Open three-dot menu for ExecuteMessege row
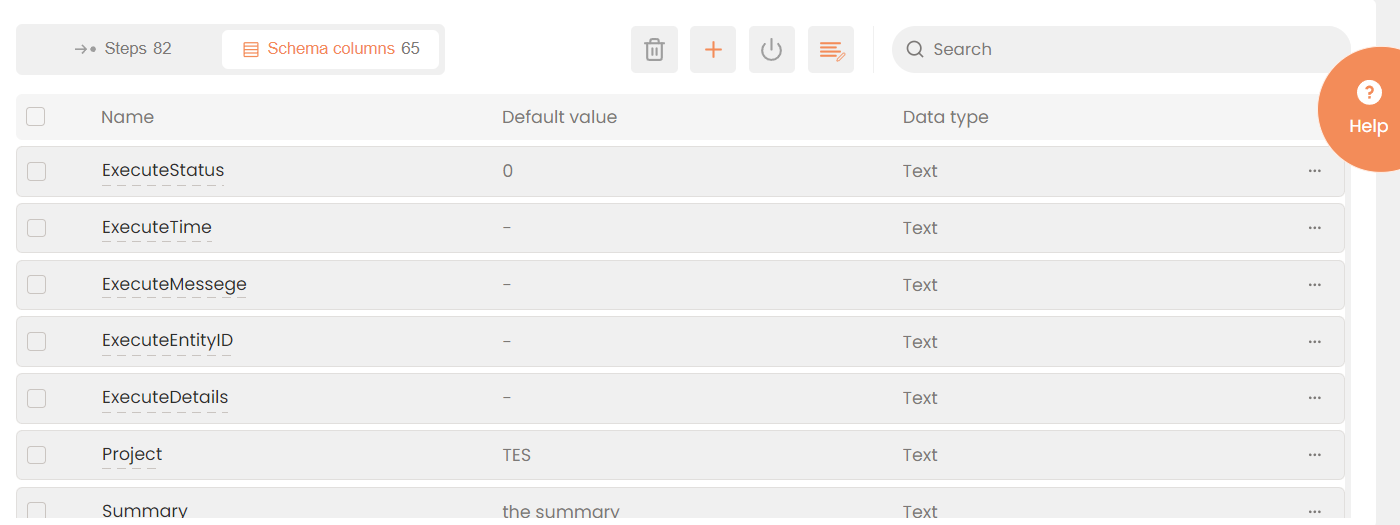The image size is (1400, 525). (x=1314, y=285)
